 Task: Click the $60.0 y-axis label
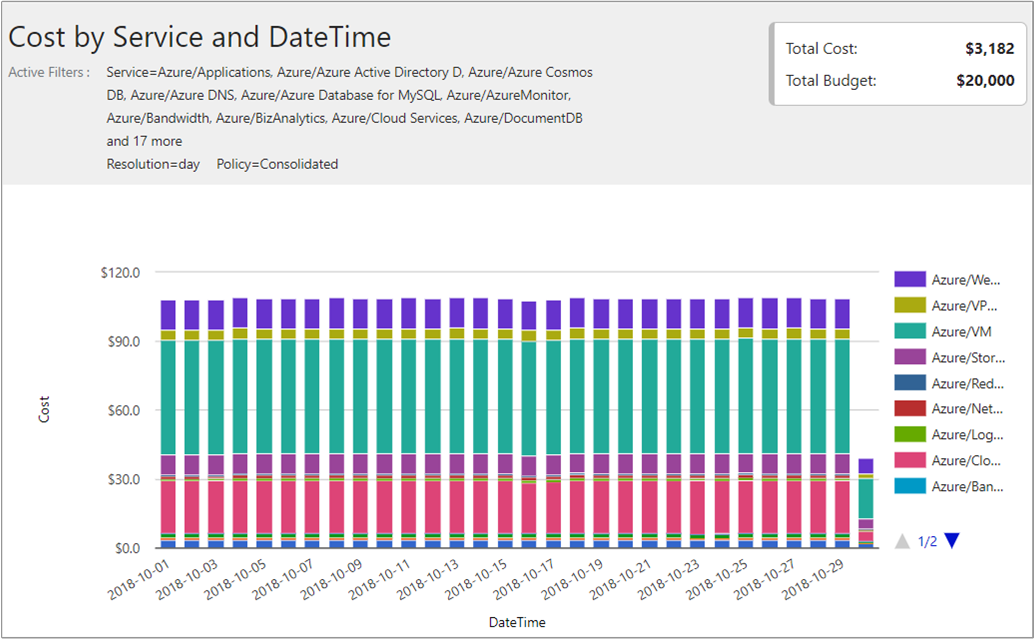coord(123,411)
